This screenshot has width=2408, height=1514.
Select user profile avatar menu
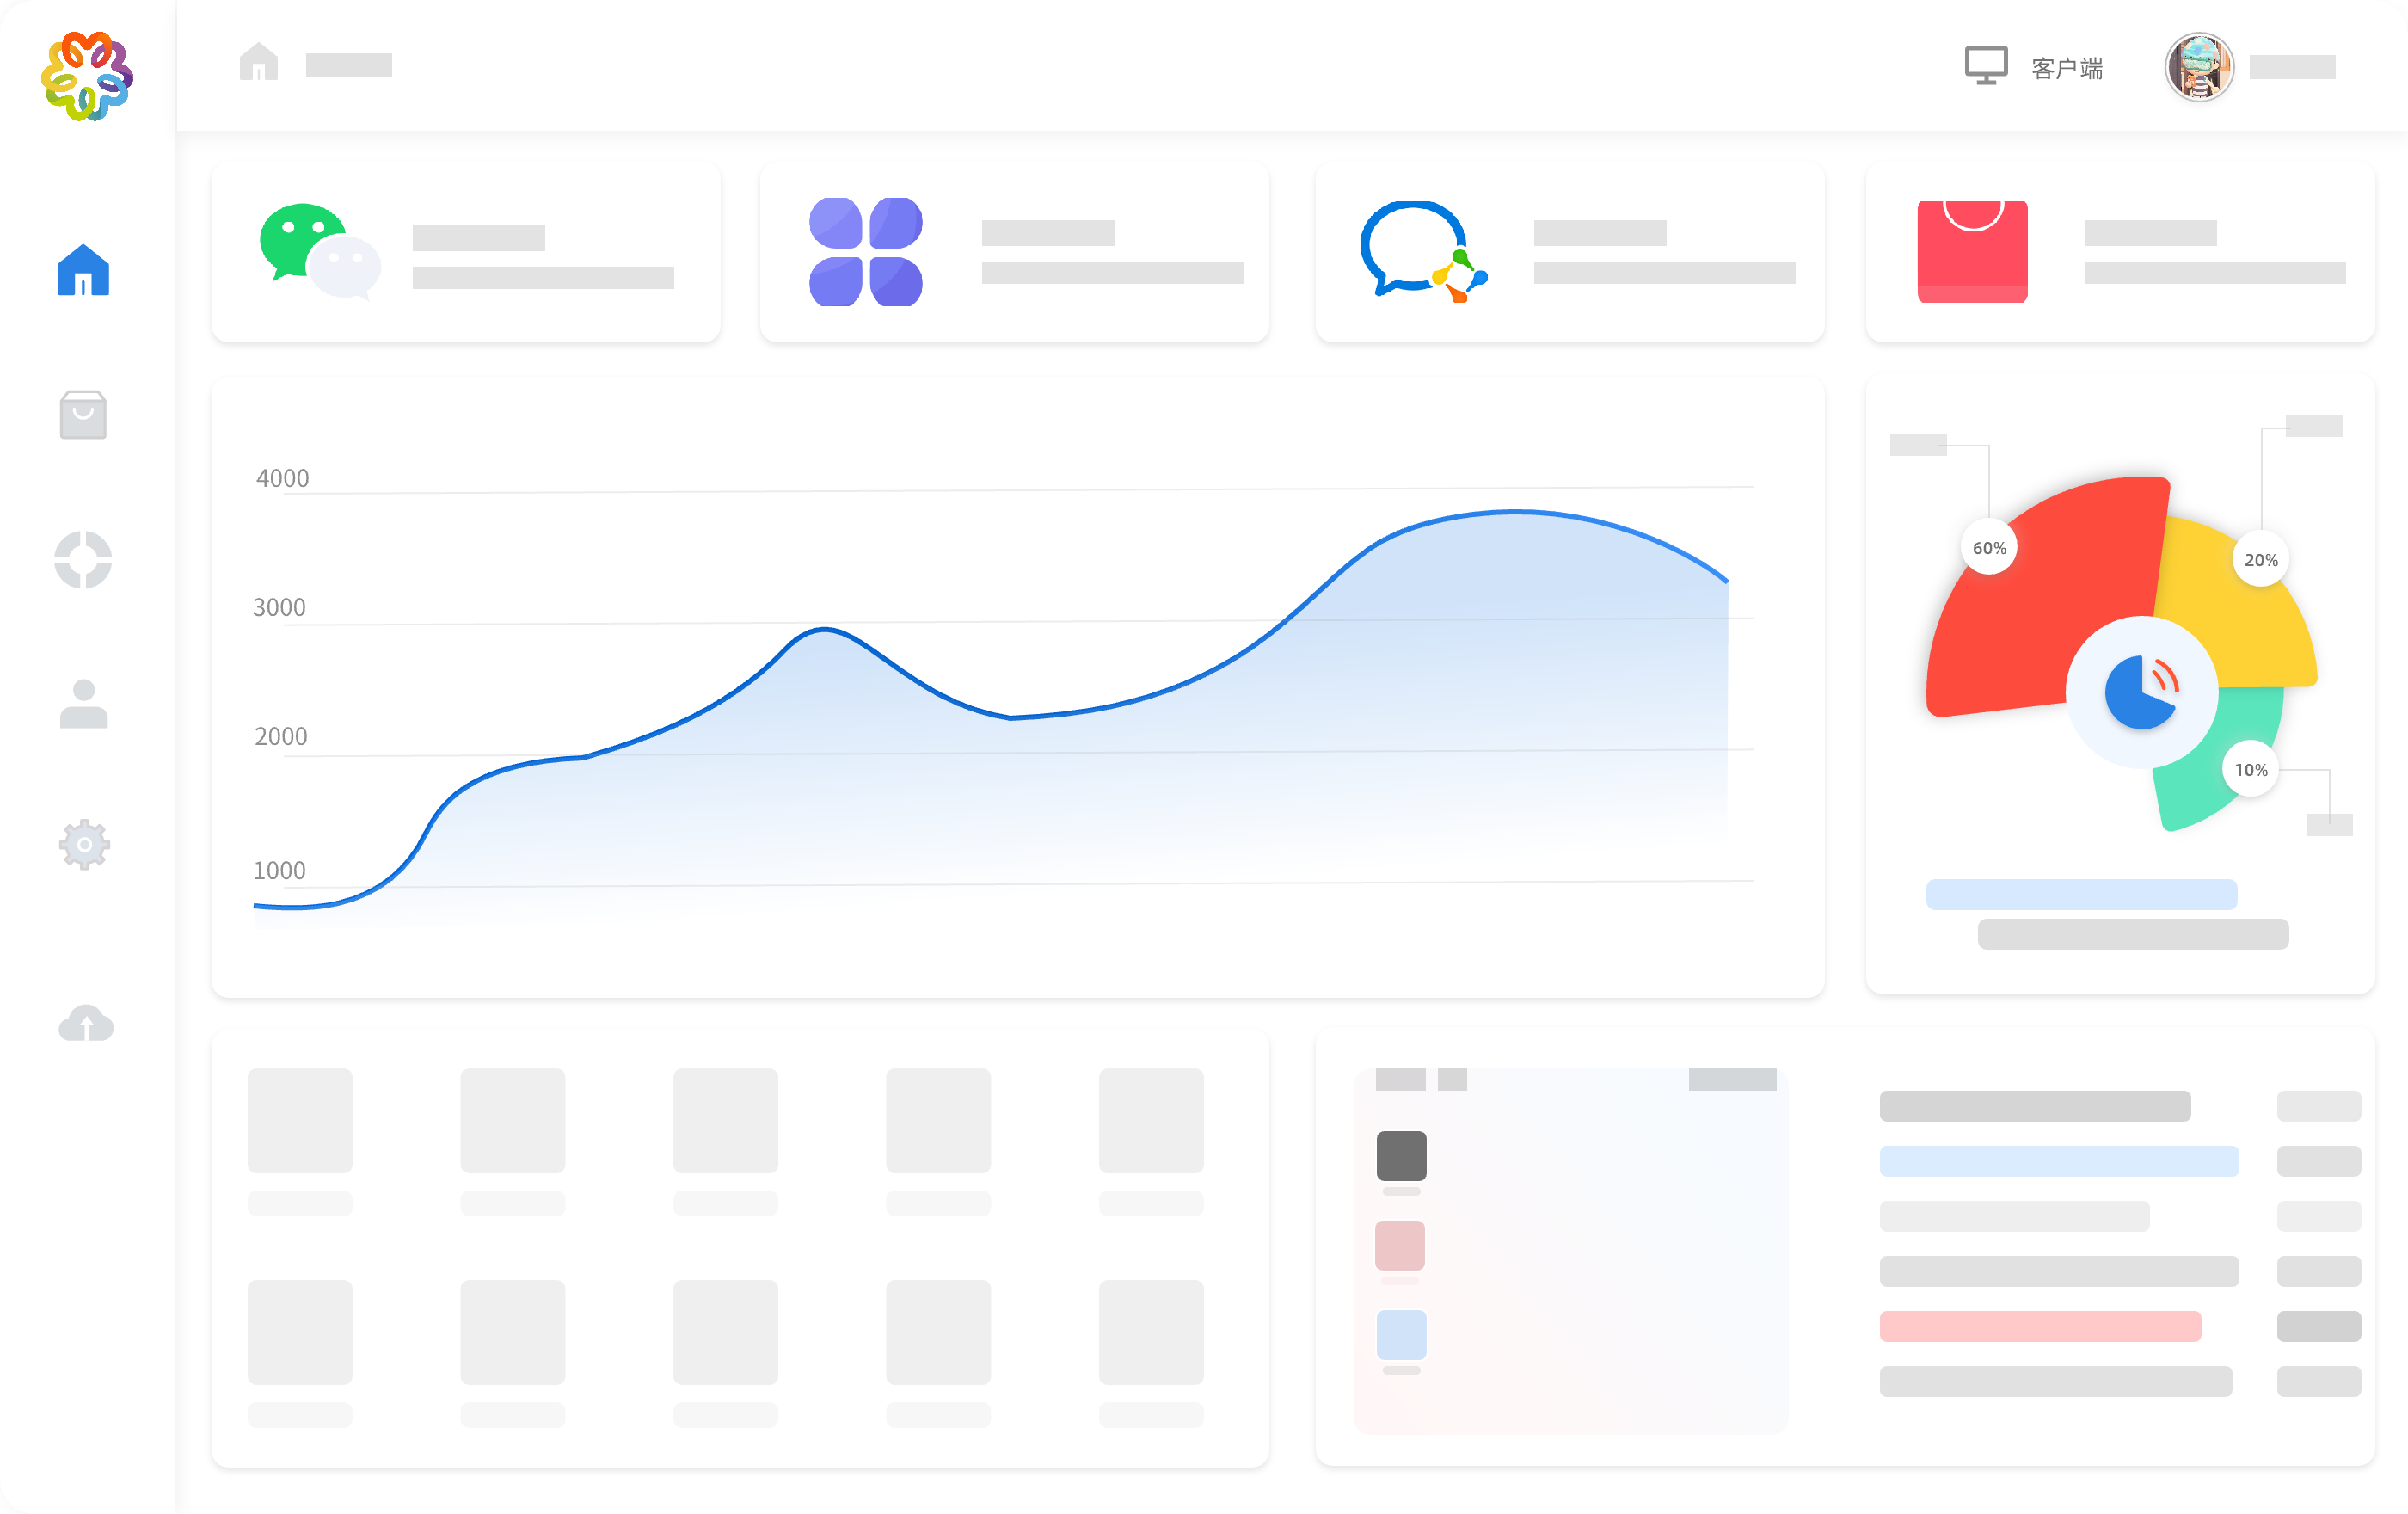pyautogui.click(x=2199, y=66)
